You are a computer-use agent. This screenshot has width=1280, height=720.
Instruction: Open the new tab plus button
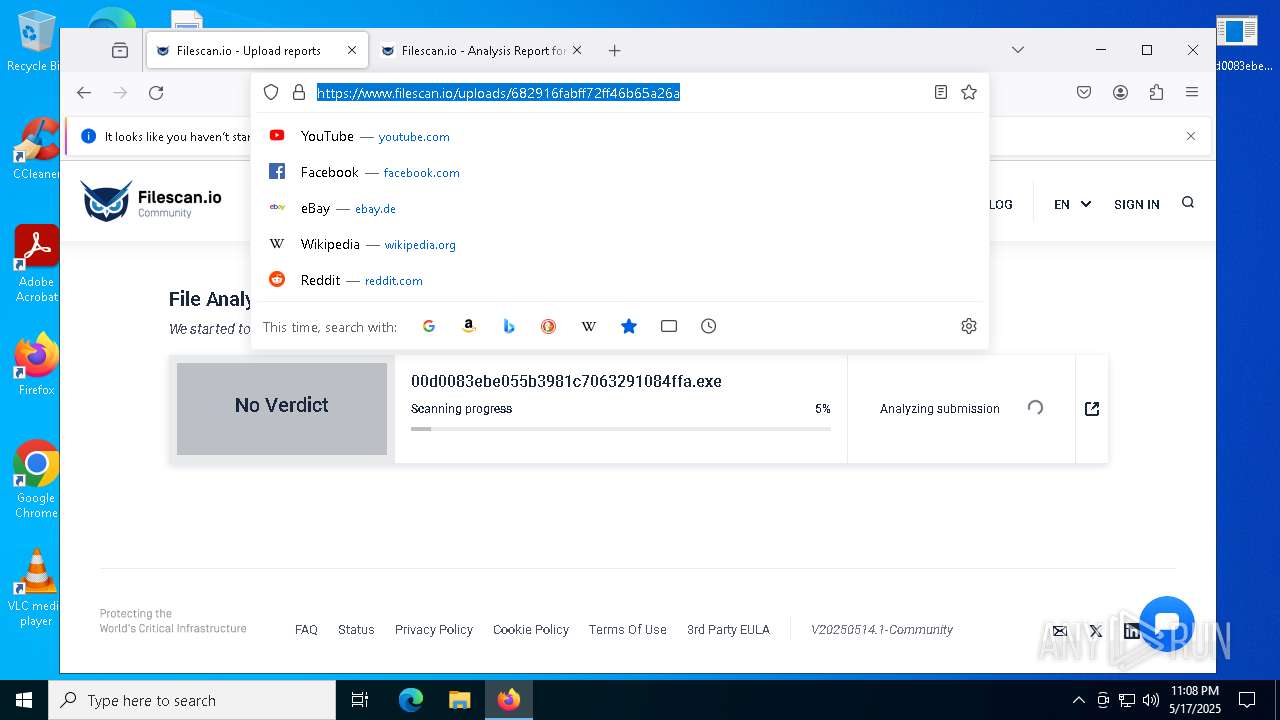tap(615, 50)
